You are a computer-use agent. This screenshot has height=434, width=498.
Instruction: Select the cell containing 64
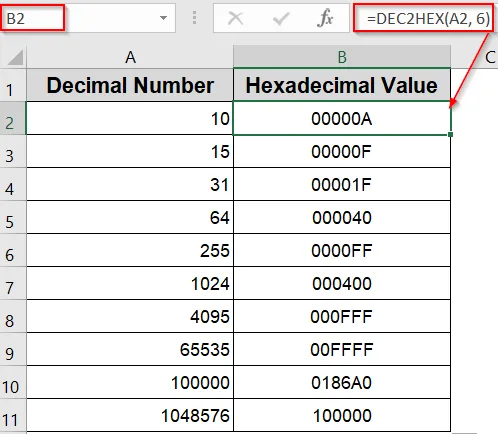click(x=130, y=217)
